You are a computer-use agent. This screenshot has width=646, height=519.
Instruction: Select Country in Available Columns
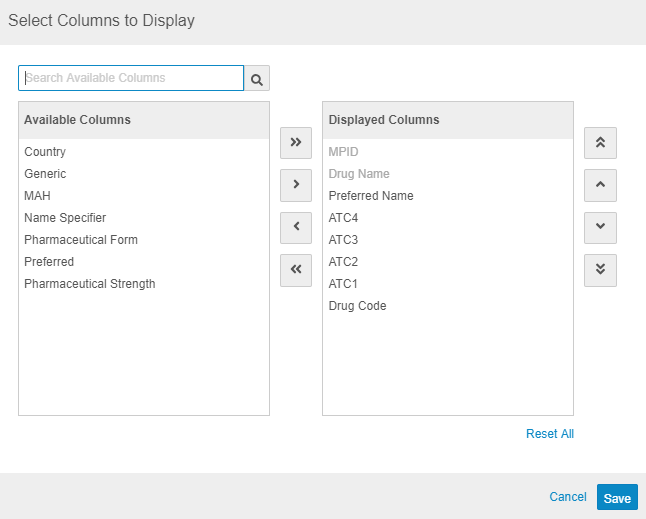45,152
